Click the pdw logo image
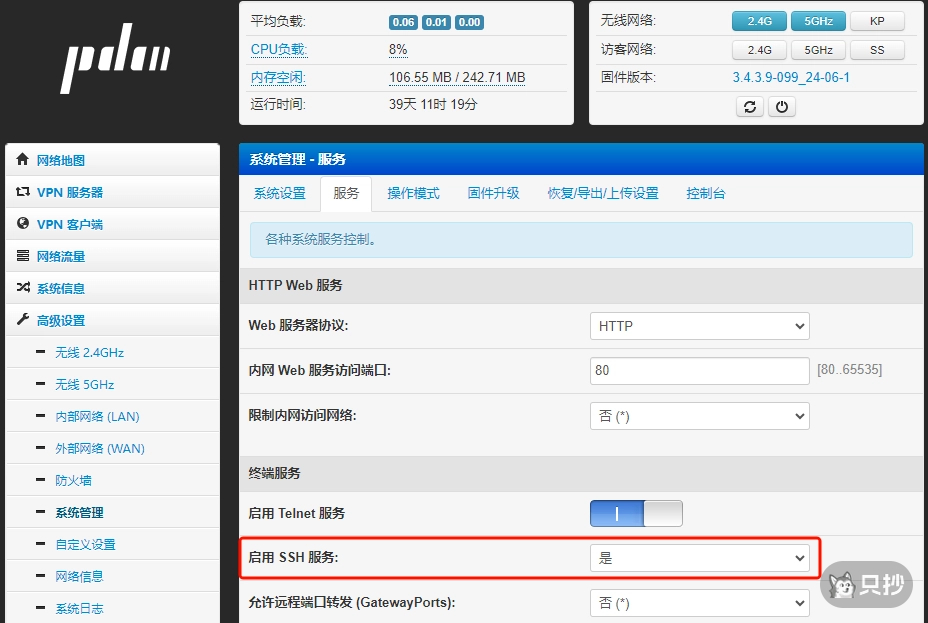The width and height of the screenshot is (928, 623). click(113, 57)
